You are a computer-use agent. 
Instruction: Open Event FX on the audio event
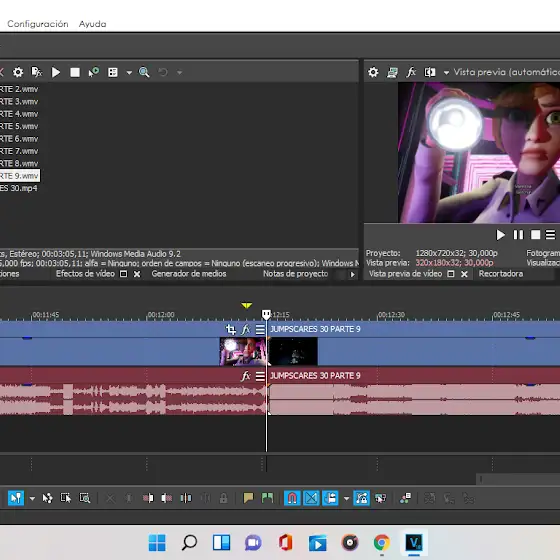click(246, 376)
